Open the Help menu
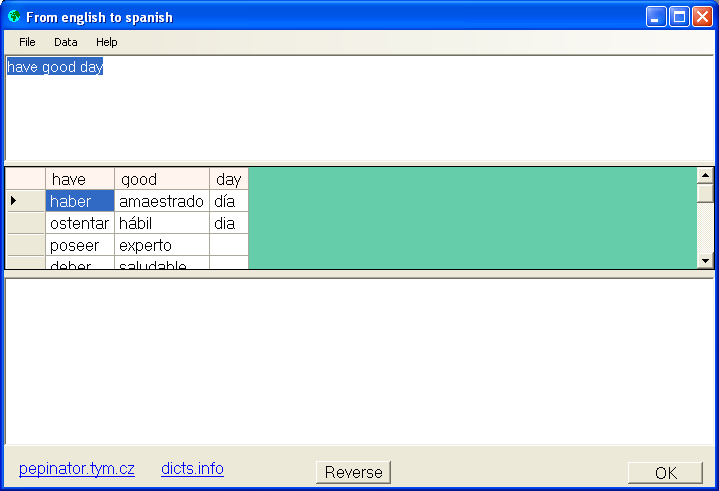This screenshot has height=491, width=719. coord(106,42)
